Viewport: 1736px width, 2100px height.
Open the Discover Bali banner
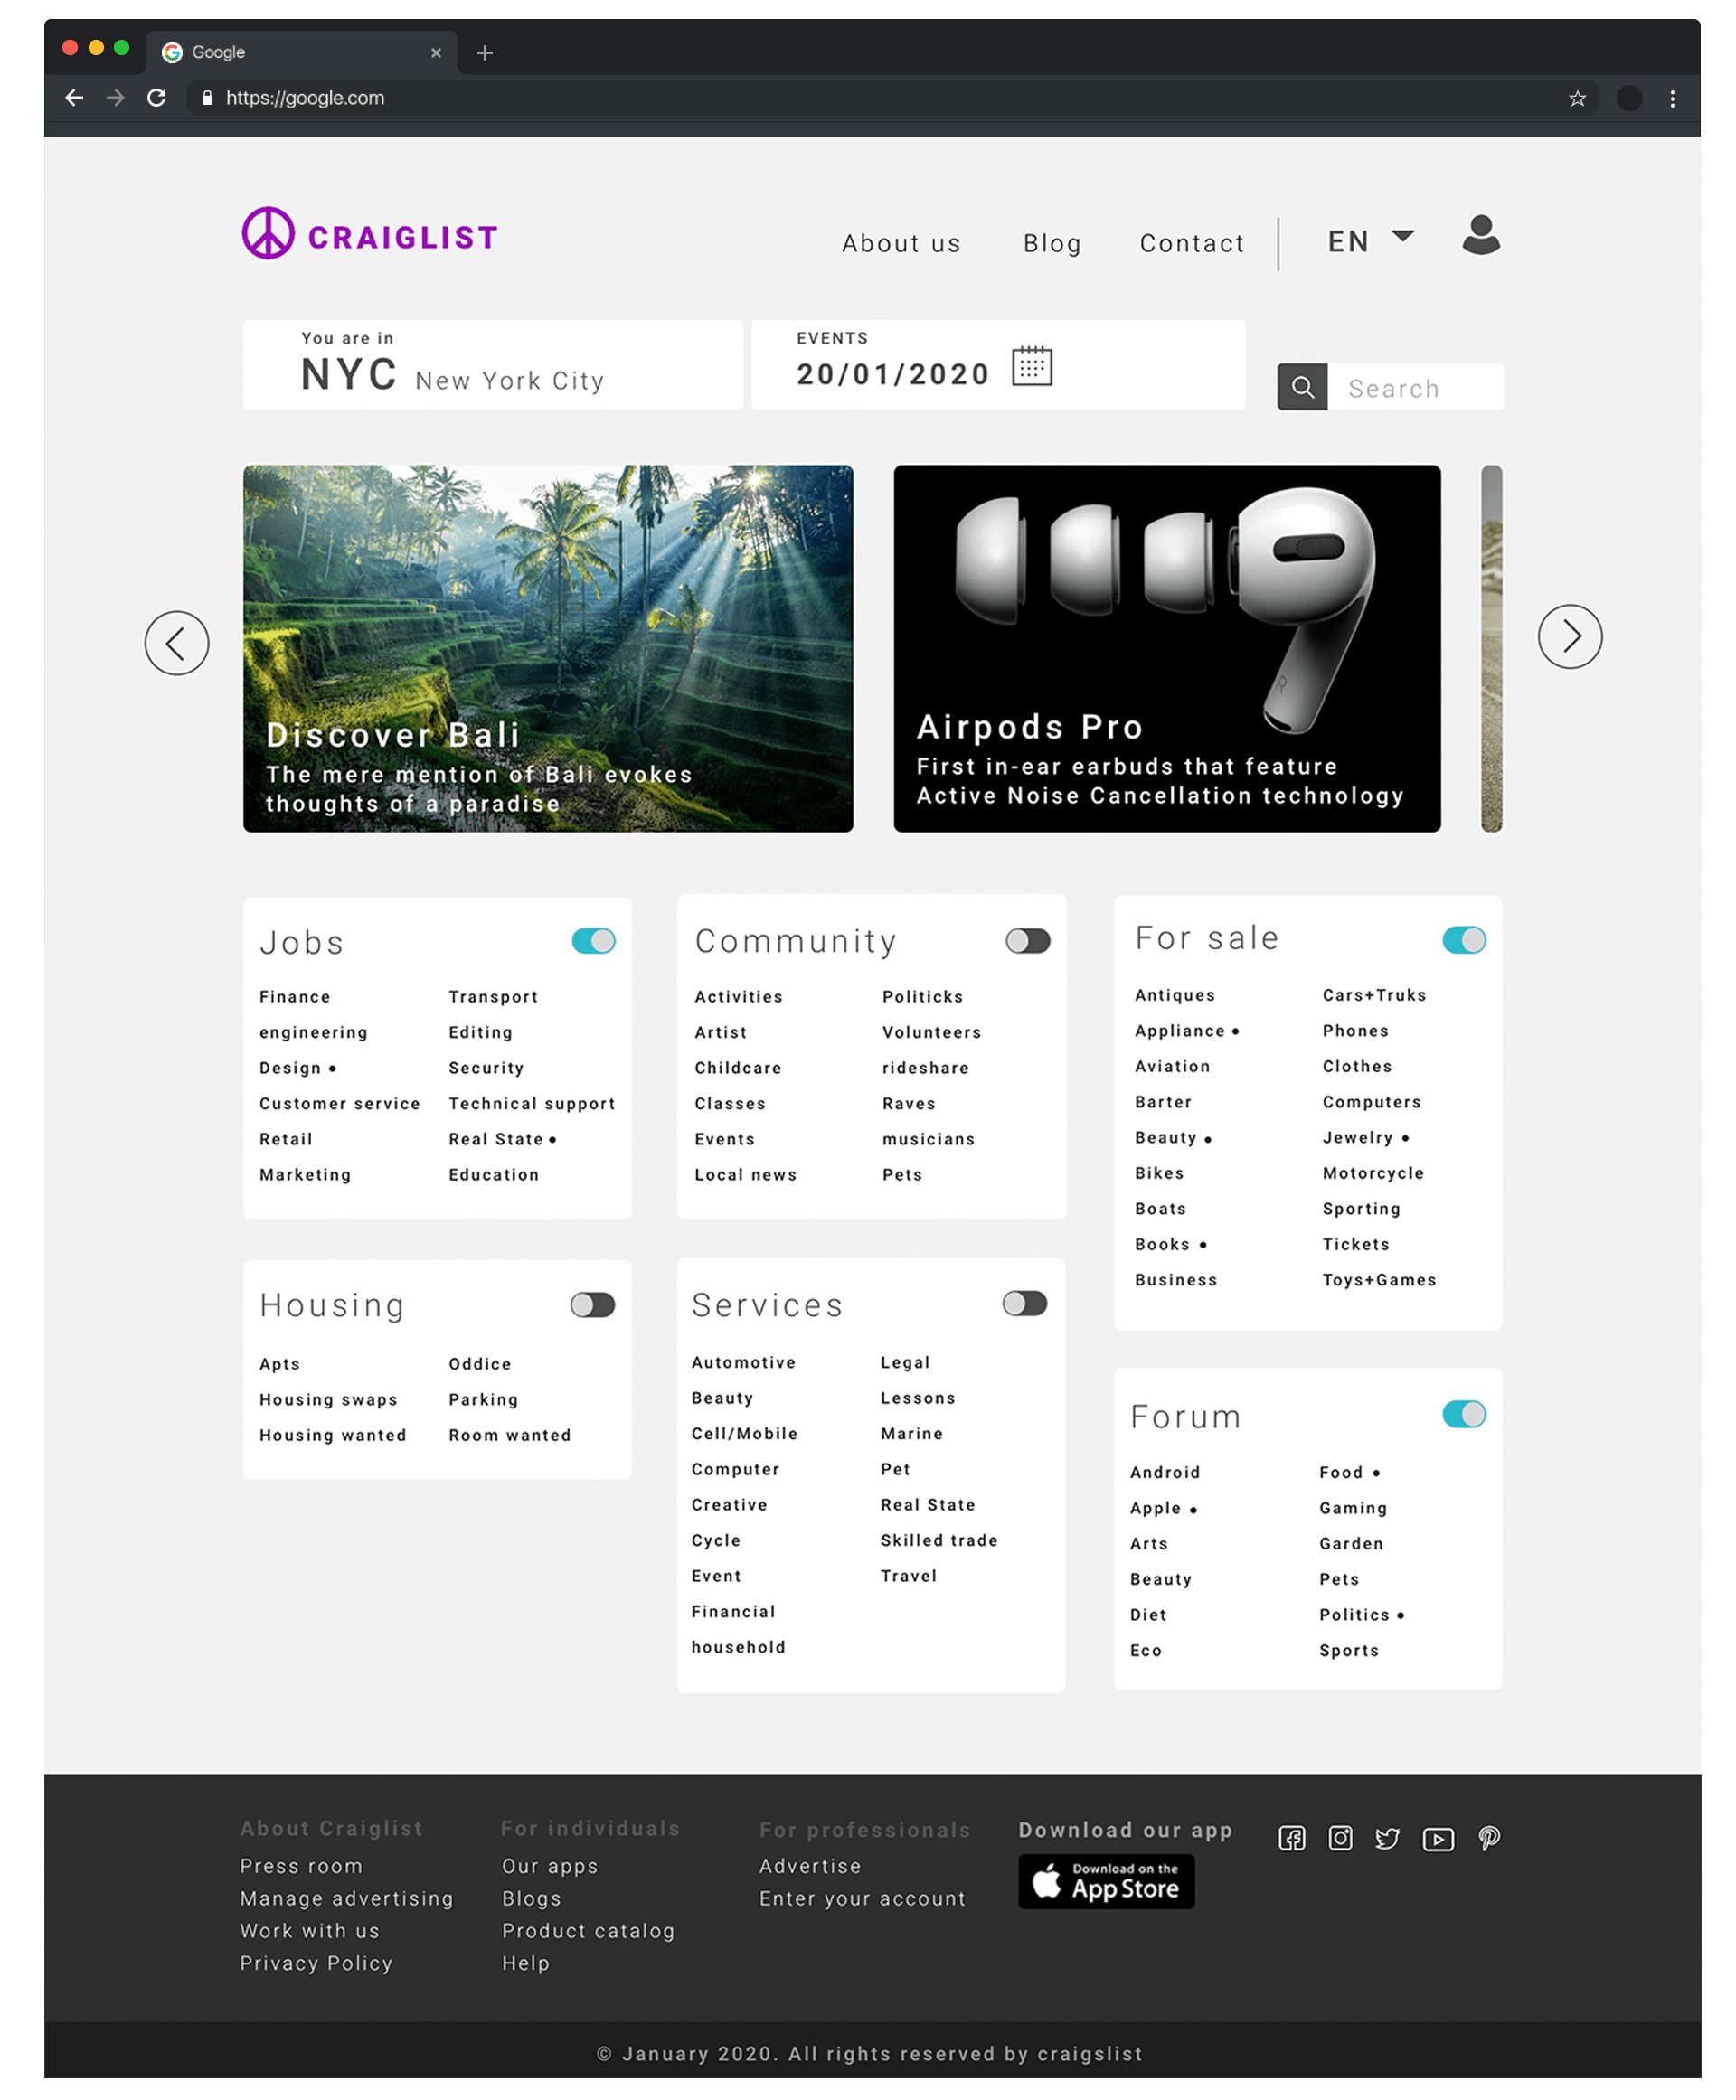(548, 648)
